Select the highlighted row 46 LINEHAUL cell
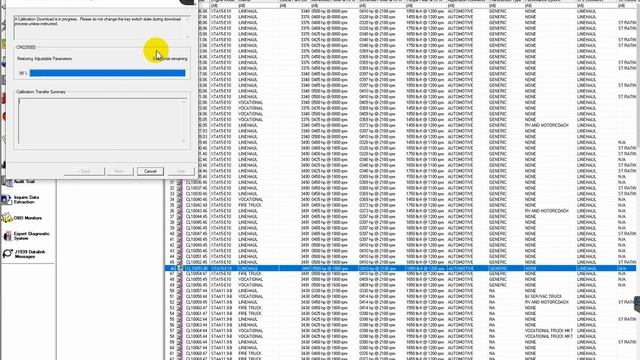 (258, 268)
